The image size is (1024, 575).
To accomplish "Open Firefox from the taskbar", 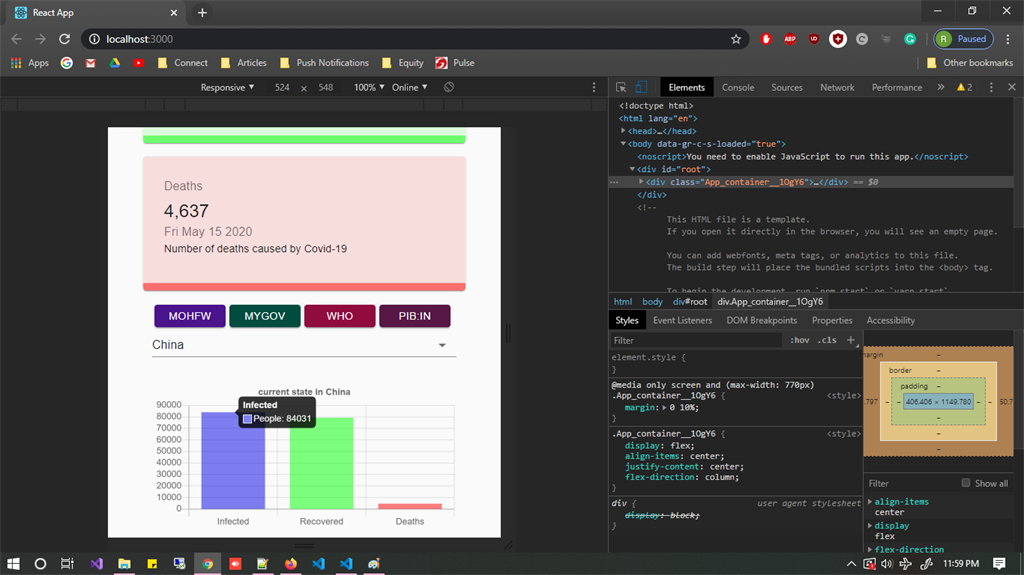I will tap(291, 563).
